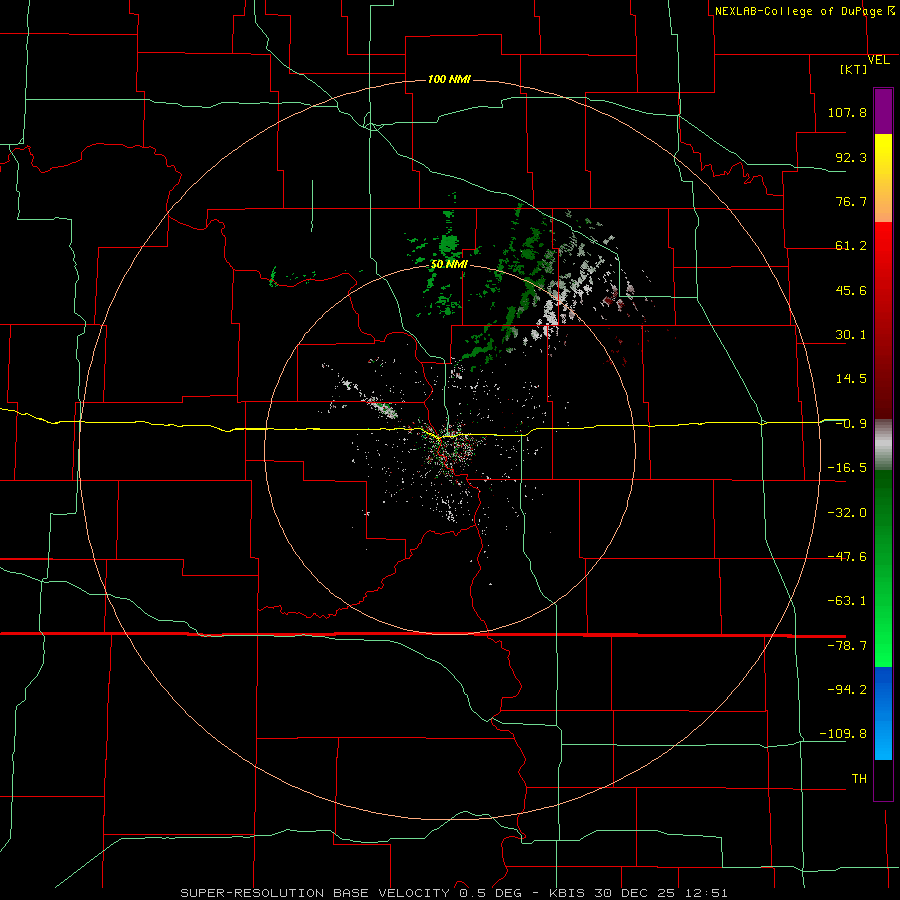Select the blue segment of the velocity scale
900x900 pixels.
tap(883, 713)
